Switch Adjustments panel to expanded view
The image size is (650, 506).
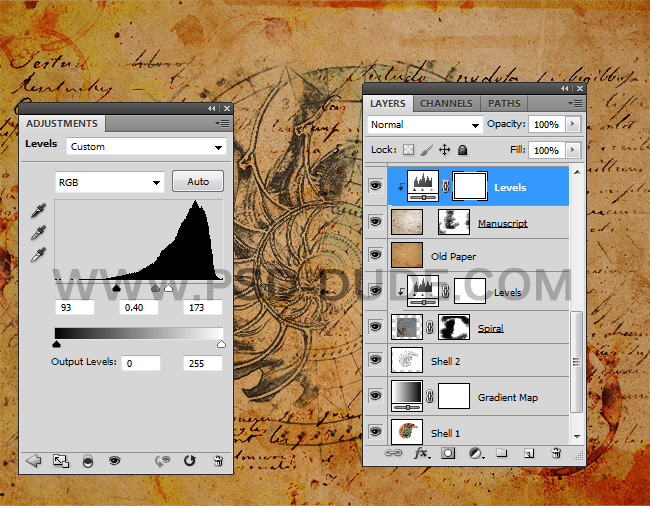(61, 461)
